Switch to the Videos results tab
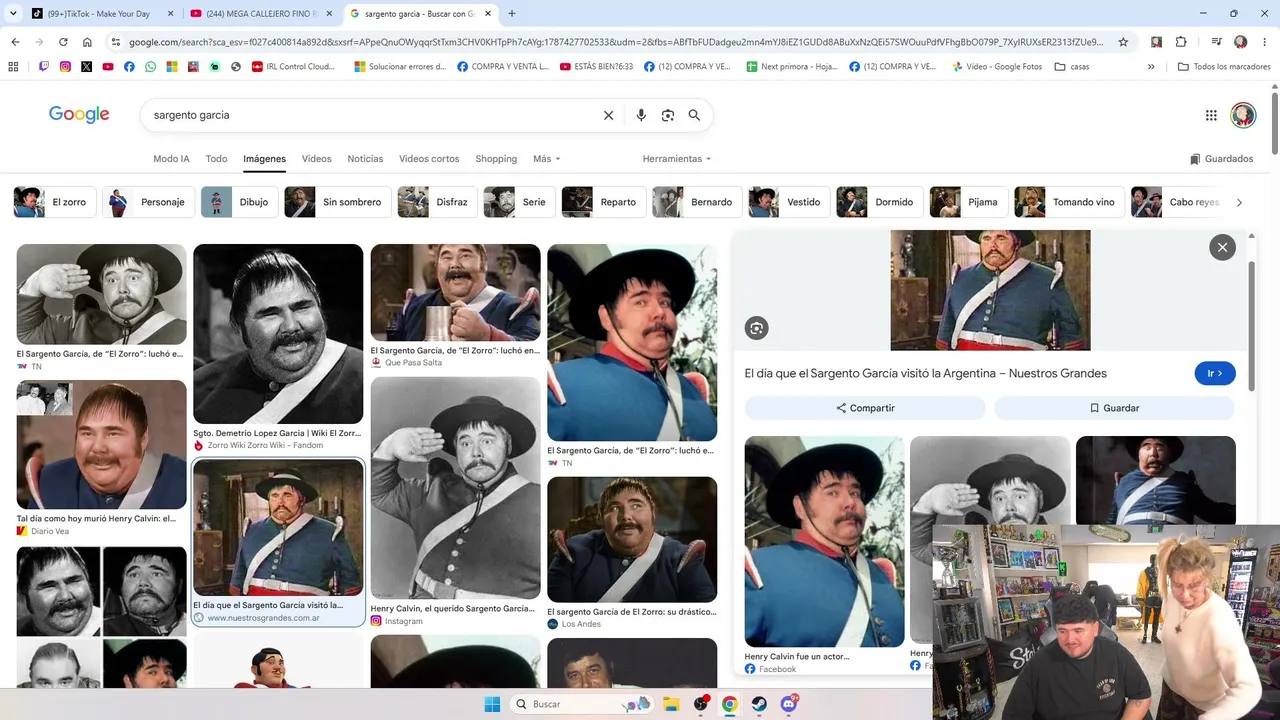 [x=316, y=159]
